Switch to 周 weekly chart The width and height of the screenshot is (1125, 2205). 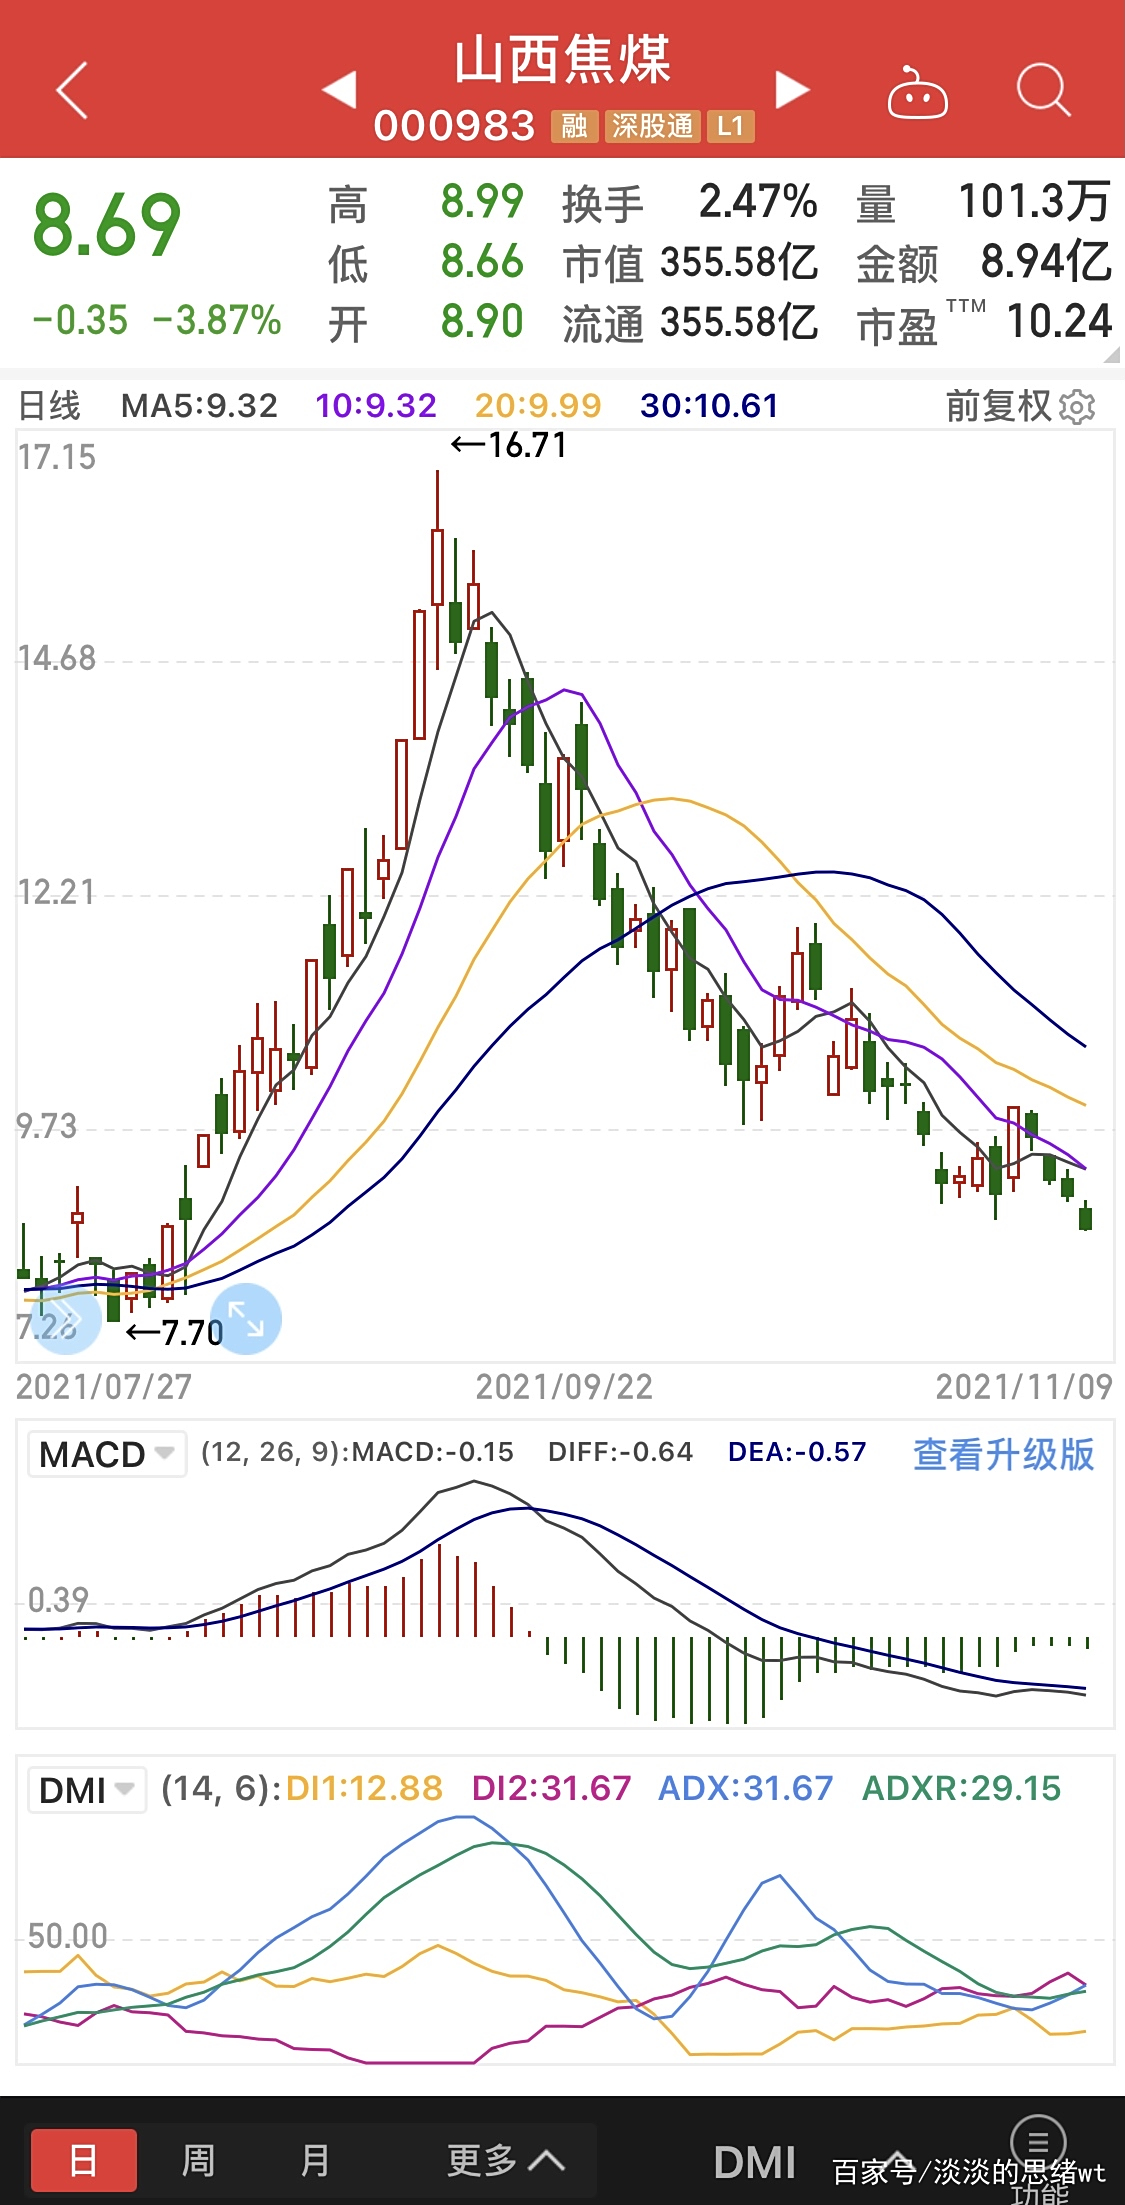[198, 2161]
